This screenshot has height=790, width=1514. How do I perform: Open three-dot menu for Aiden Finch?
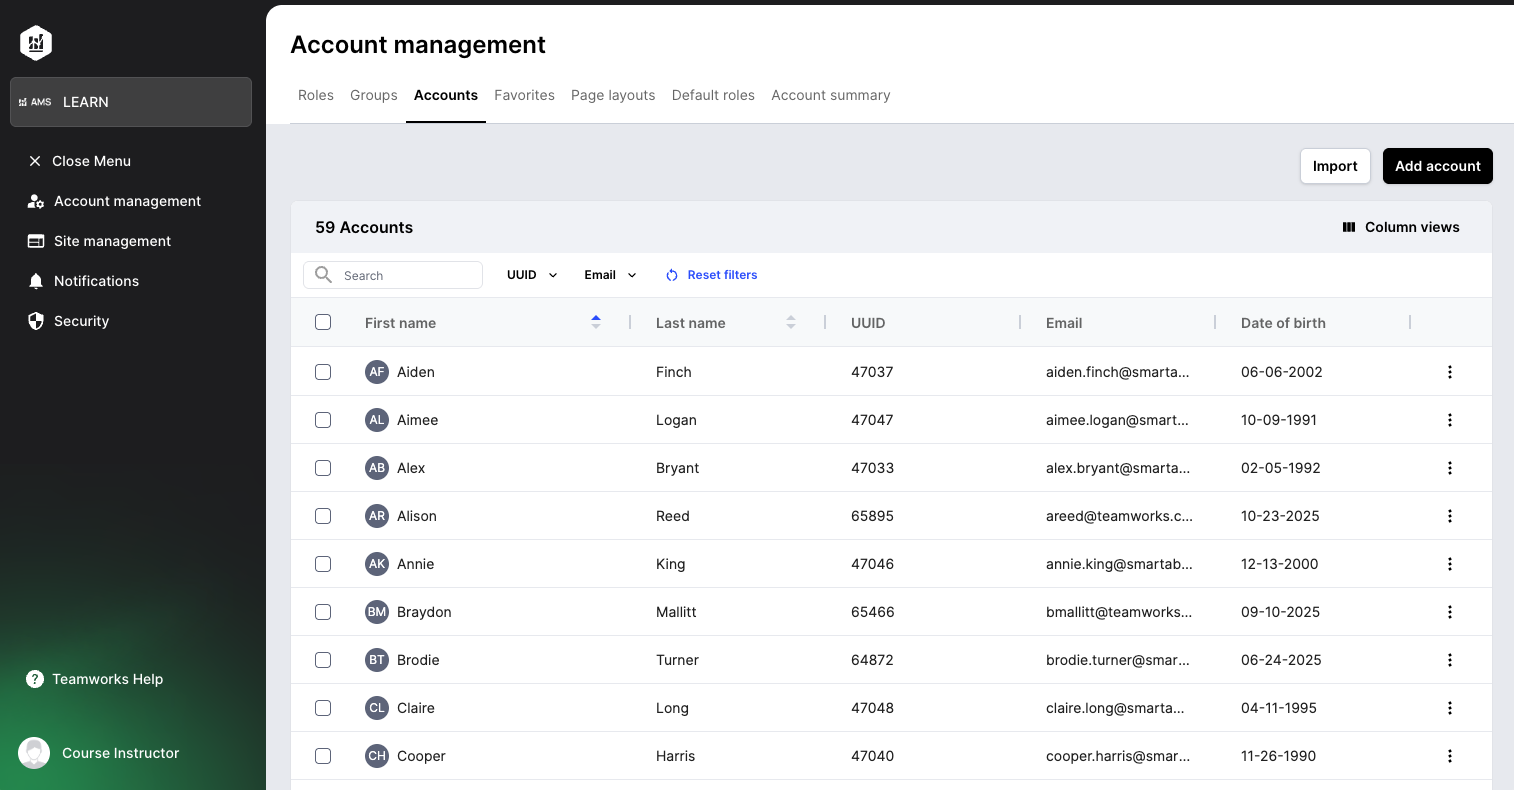pyautogui.click(x=1449, y=372)
